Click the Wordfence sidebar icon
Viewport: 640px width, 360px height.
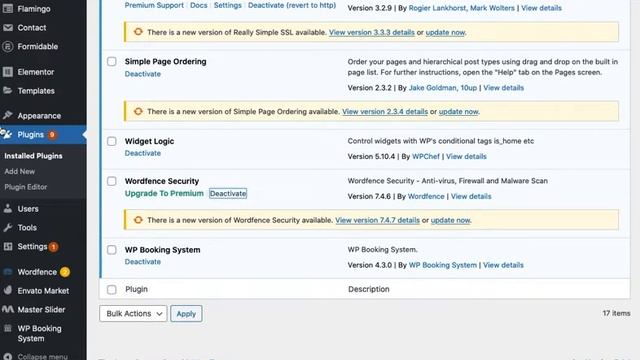(8, 272)
